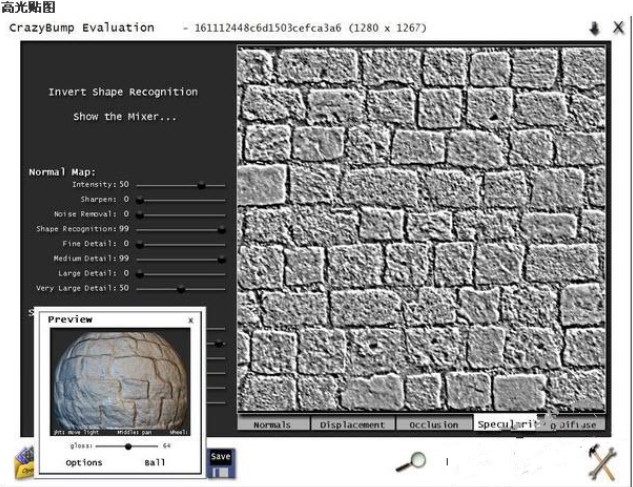Click the Open folder icon at bottom left
The image size is (633, 487).
tap(24, 463)
